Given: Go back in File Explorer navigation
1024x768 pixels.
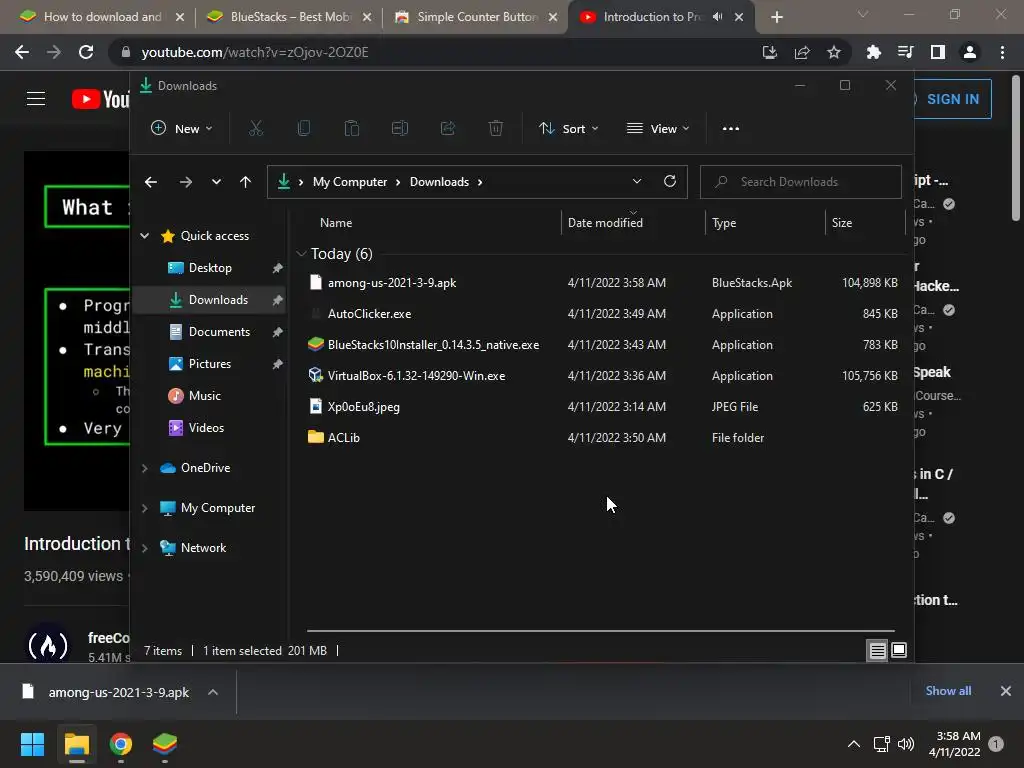Looking at the screenshot, I should pyautogui.click(x=151, y=182).
